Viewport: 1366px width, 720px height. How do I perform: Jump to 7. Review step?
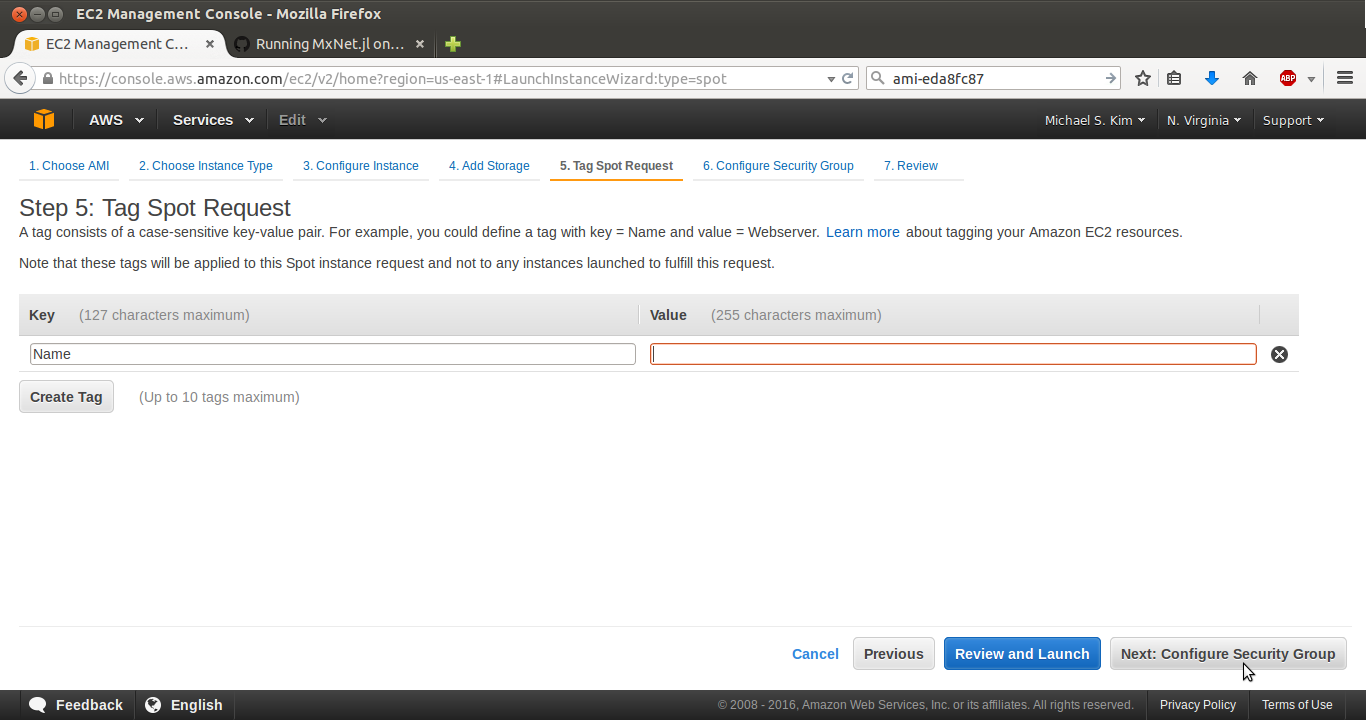click(x=911, y=166)
